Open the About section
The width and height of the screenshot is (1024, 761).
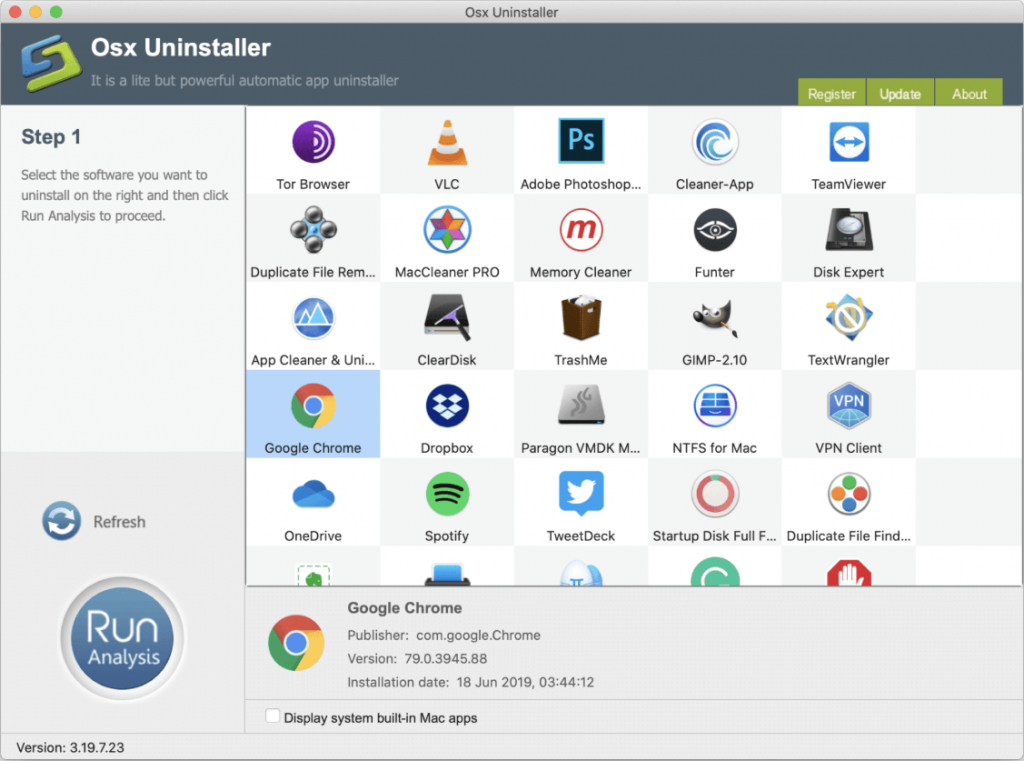point(968,93)
